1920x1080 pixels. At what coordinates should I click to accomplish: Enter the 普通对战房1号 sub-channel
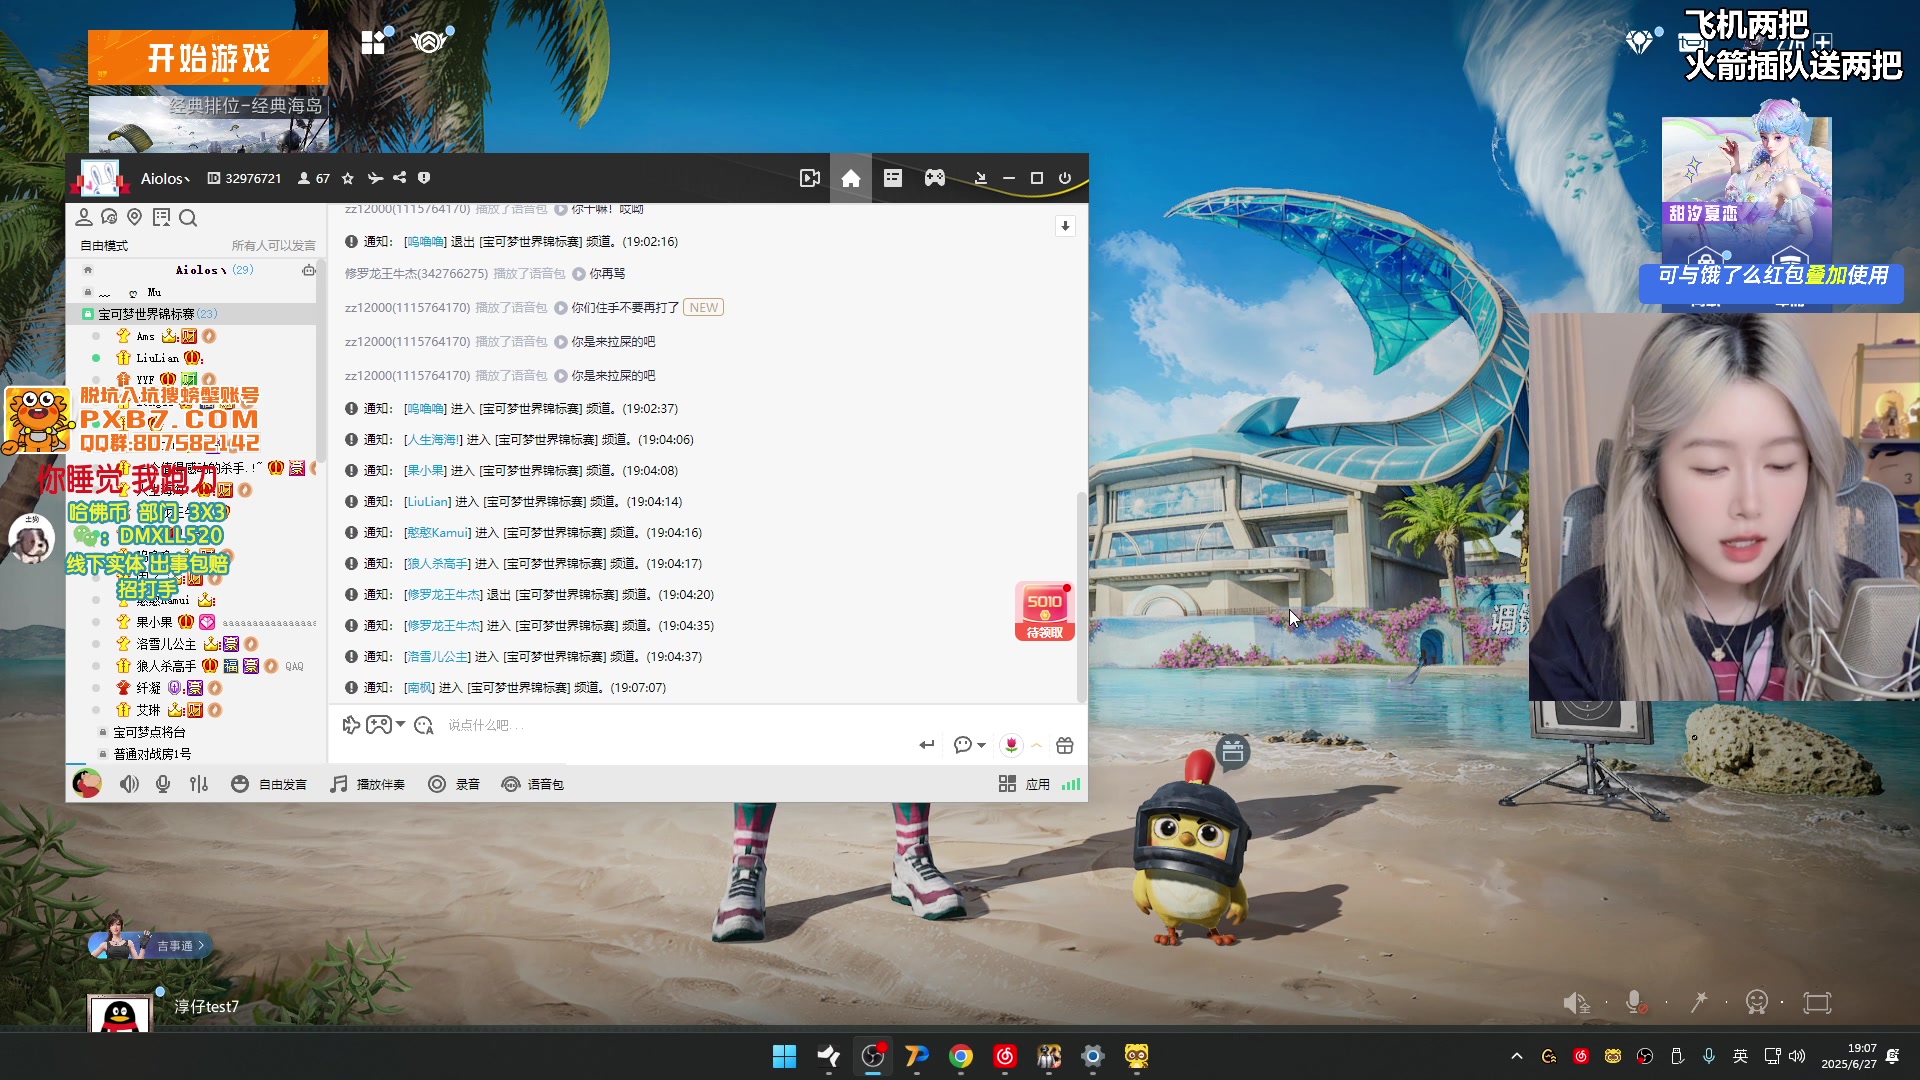[152, 754]
